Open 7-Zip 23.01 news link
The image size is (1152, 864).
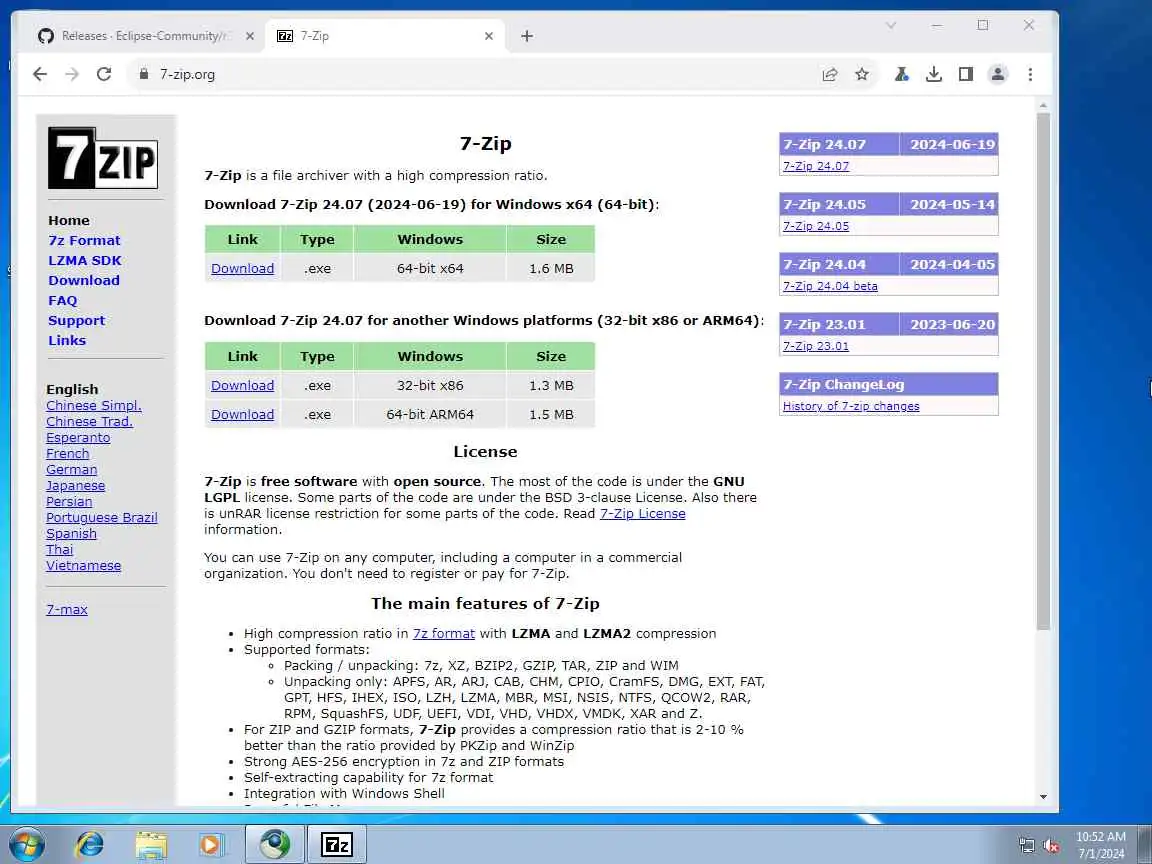tap(816, 346)
